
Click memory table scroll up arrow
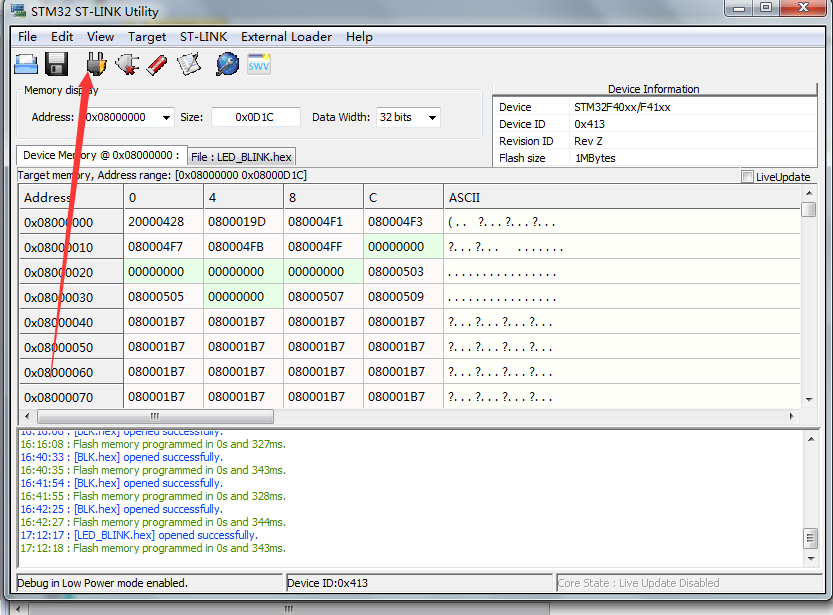tap(809, 193)
